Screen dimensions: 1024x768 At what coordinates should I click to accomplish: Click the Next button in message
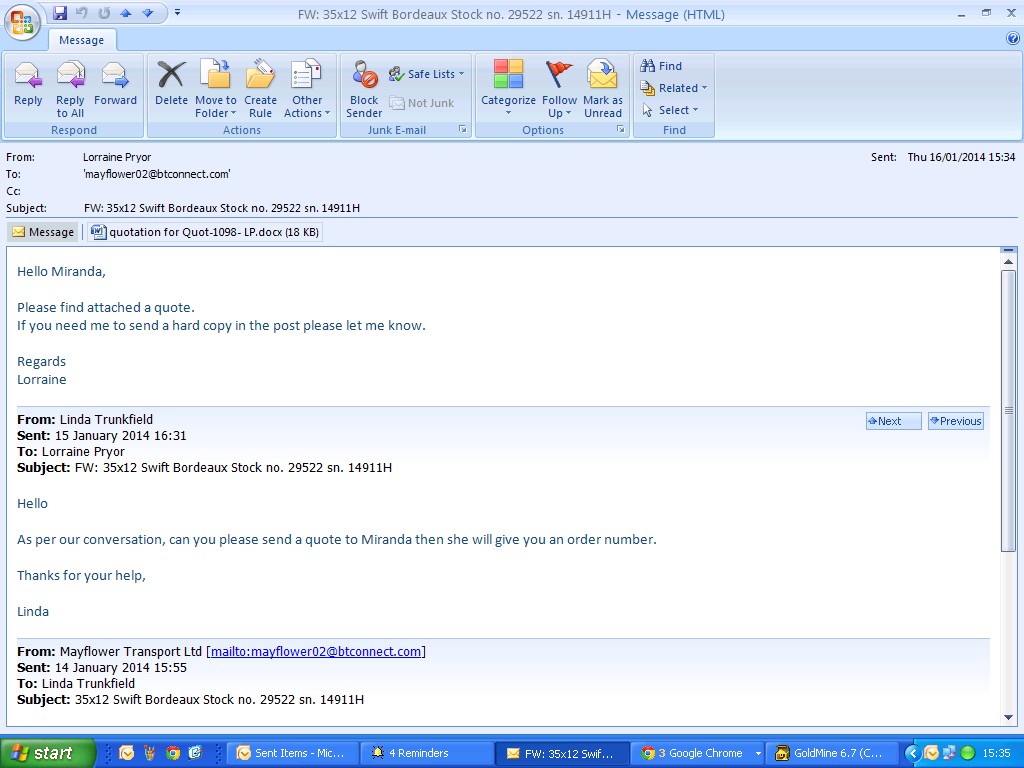[x=892, y=421]
